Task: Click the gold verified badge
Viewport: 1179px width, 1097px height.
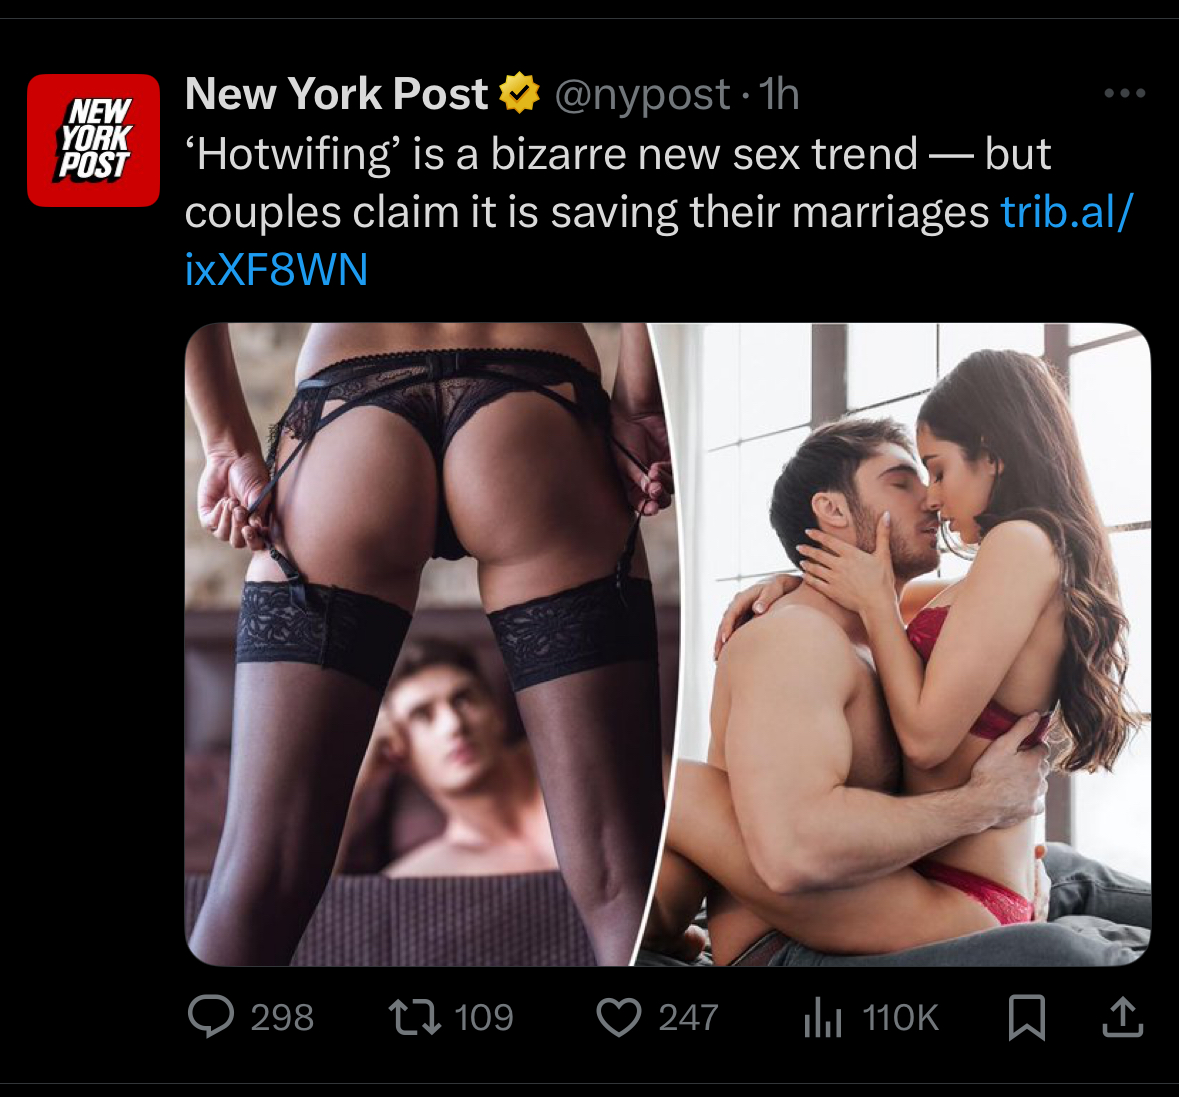Action: tap(520, 93)
